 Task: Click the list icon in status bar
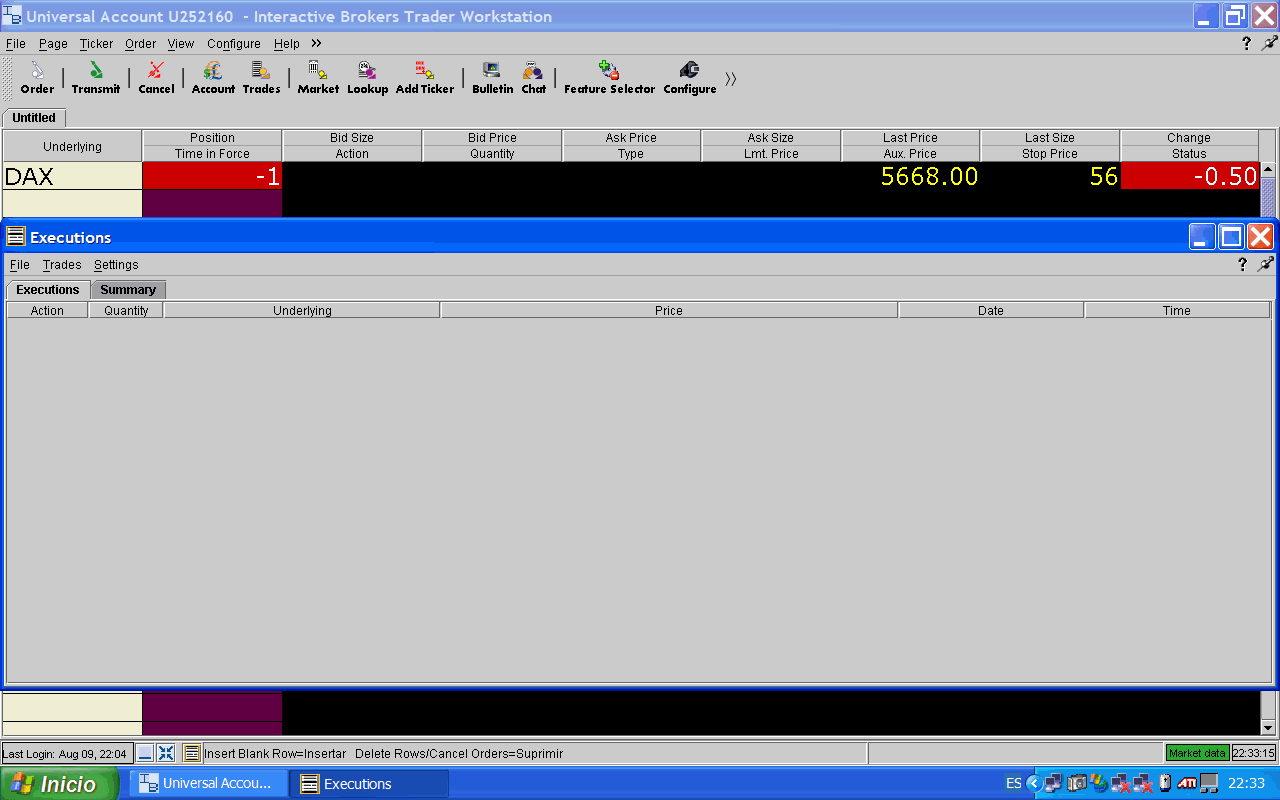coord(192,753)
